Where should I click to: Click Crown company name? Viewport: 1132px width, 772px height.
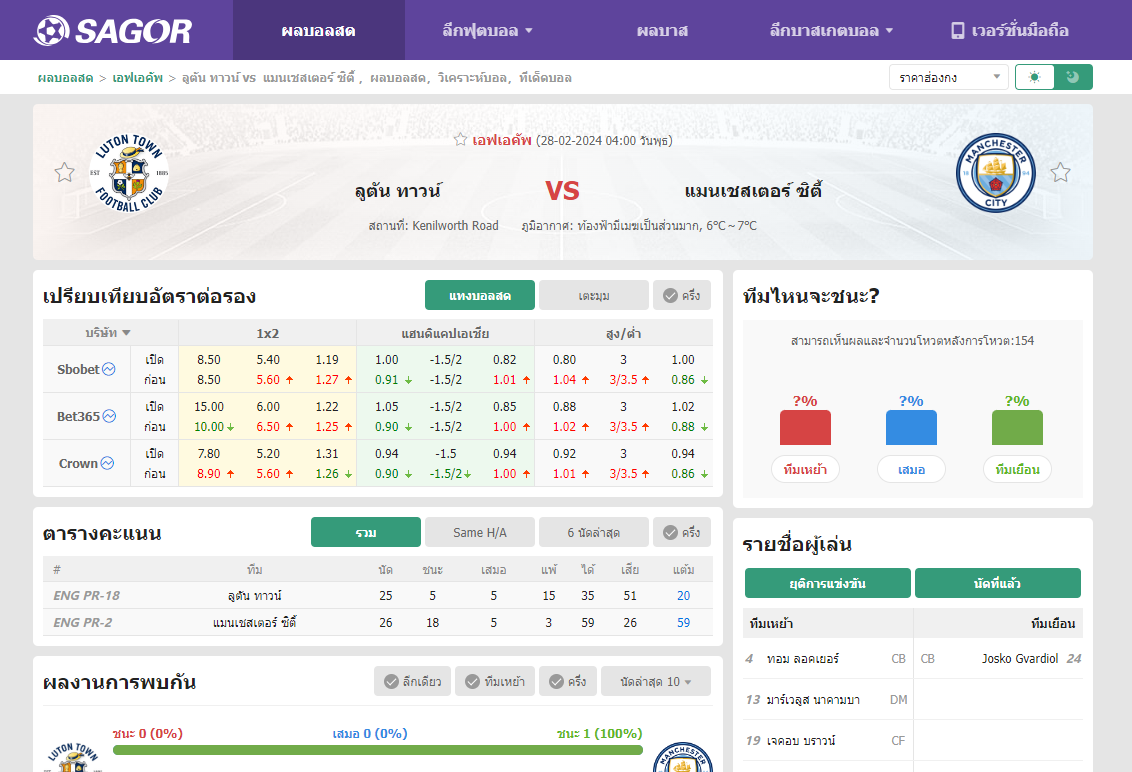pyautogui.click(x=78, y=463)
